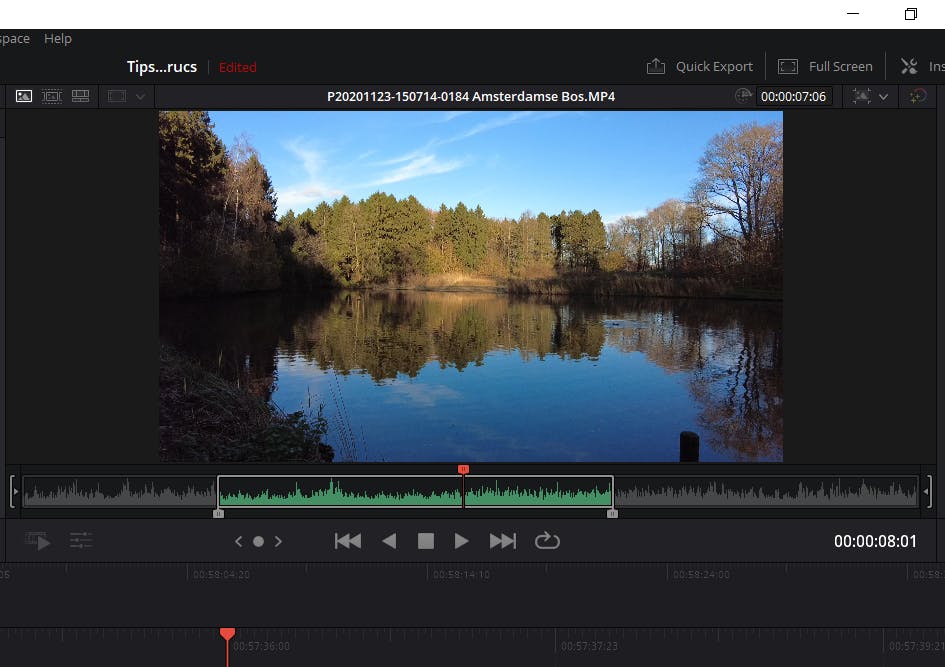Click the red timeline playhead marker

click(x=227, y=634)
